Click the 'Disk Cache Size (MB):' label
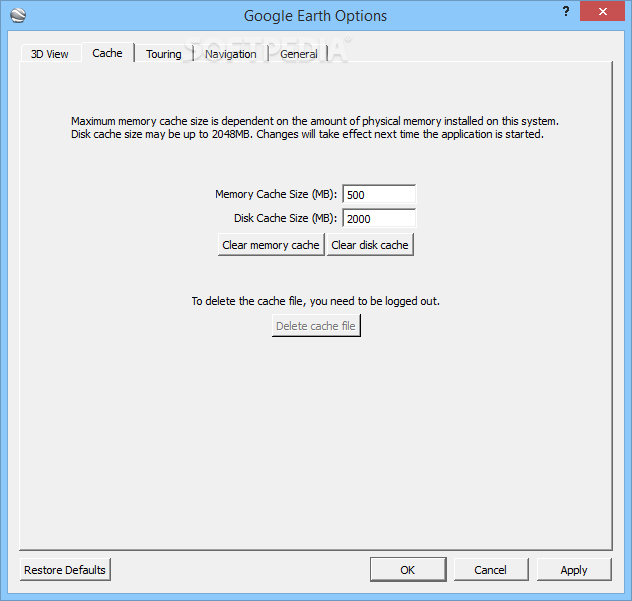The image size is (632, 601). [285, 218]
